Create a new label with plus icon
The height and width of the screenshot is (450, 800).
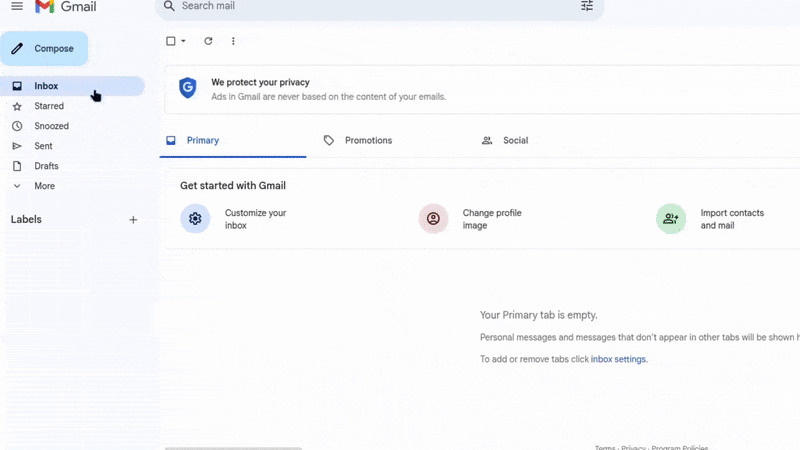click(133, 220)
